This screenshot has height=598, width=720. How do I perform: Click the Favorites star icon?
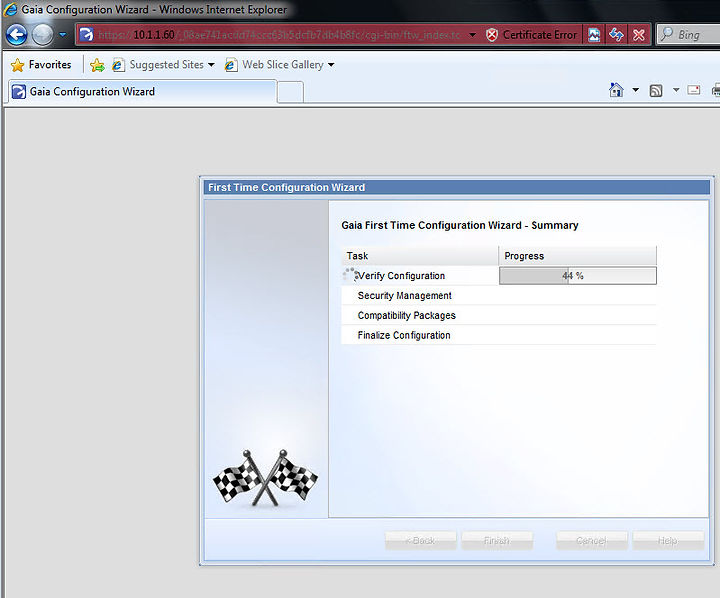tap(17, 65)
